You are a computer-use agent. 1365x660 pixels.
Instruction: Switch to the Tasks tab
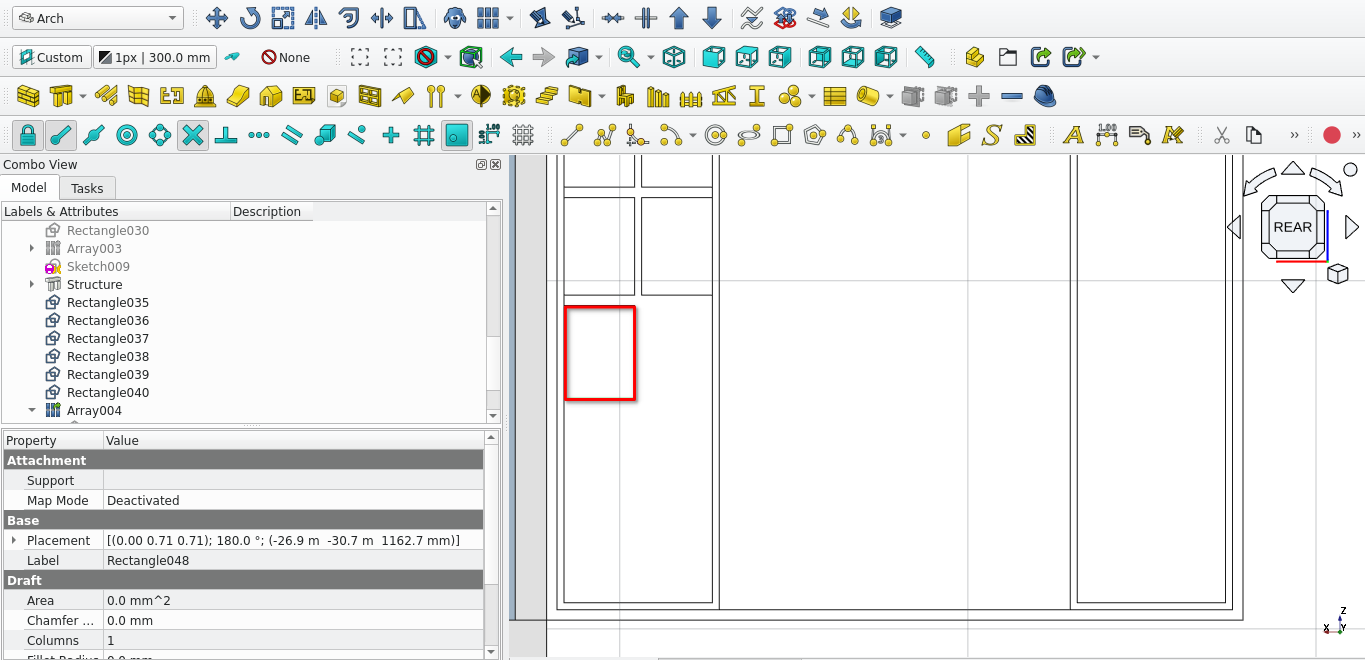click(x=87, y=188)
